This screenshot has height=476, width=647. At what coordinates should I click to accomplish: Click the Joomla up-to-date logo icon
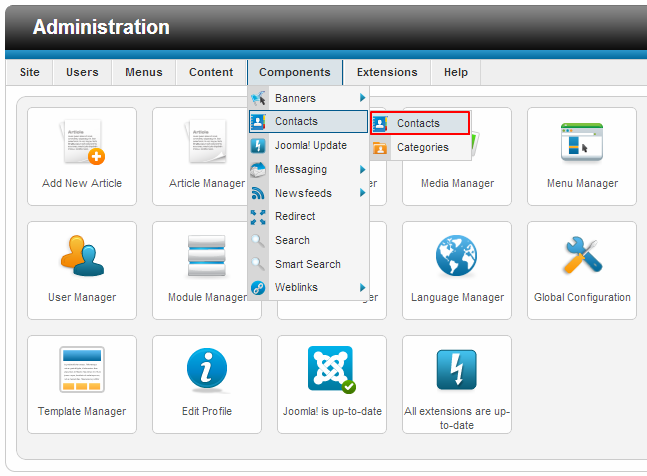point(332,370)
